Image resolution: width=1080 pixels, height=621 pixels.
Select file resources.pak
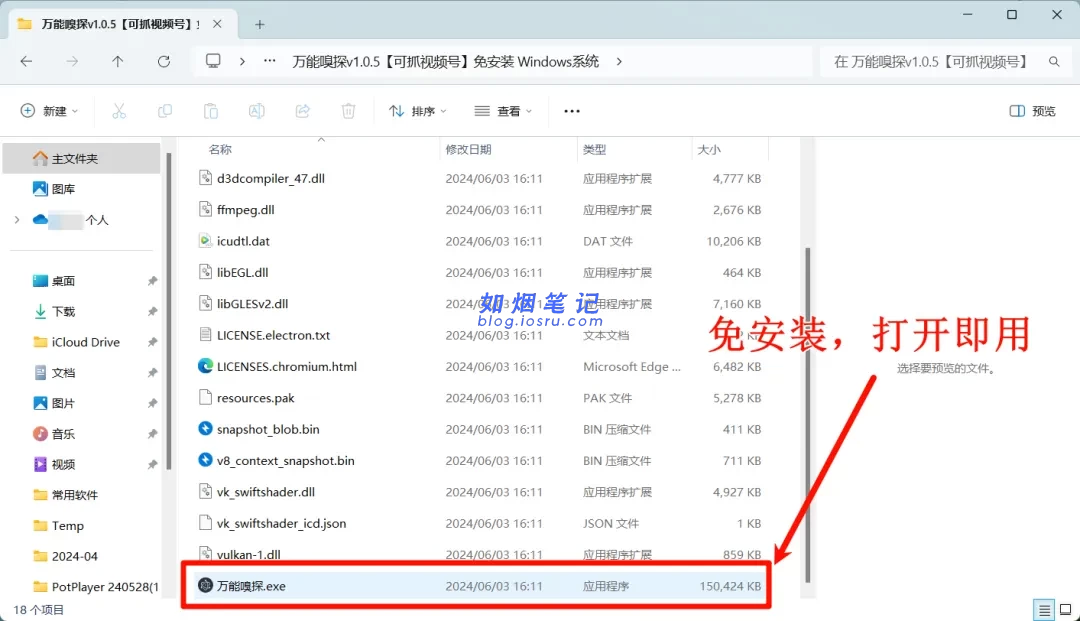click(256, 398)
